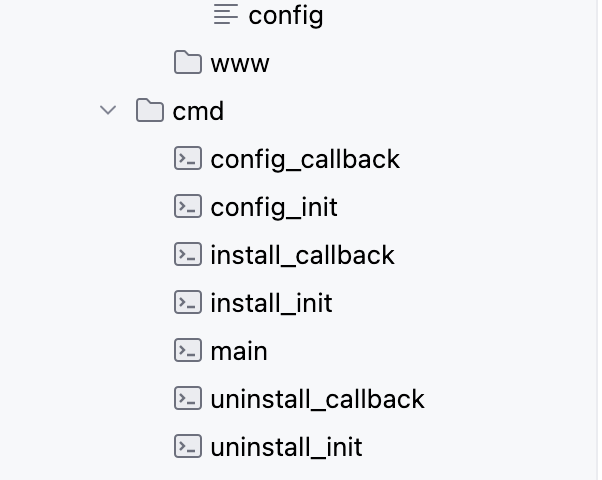Select the config file label
This screenshot has width=602, height=480.
point(286,16)
